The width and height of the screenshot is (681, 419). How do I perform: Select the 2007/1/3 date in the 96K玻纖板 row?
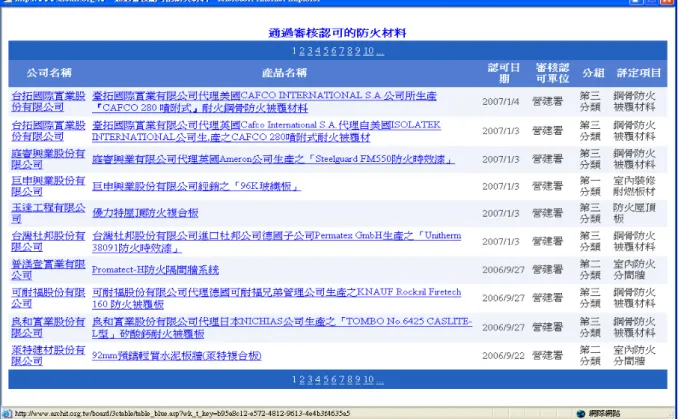500,186
